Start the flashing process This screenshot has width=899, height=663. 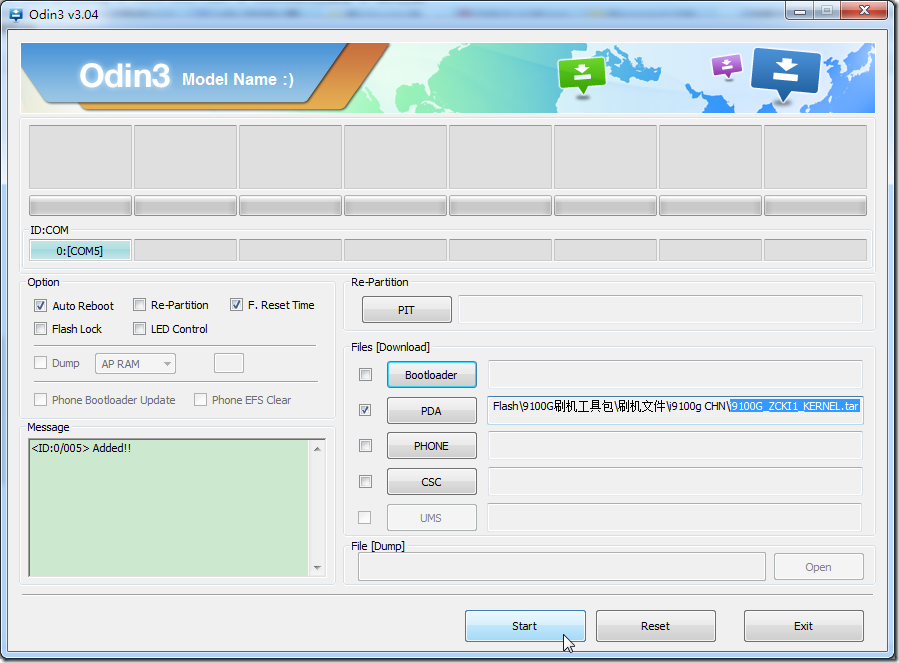525,626
